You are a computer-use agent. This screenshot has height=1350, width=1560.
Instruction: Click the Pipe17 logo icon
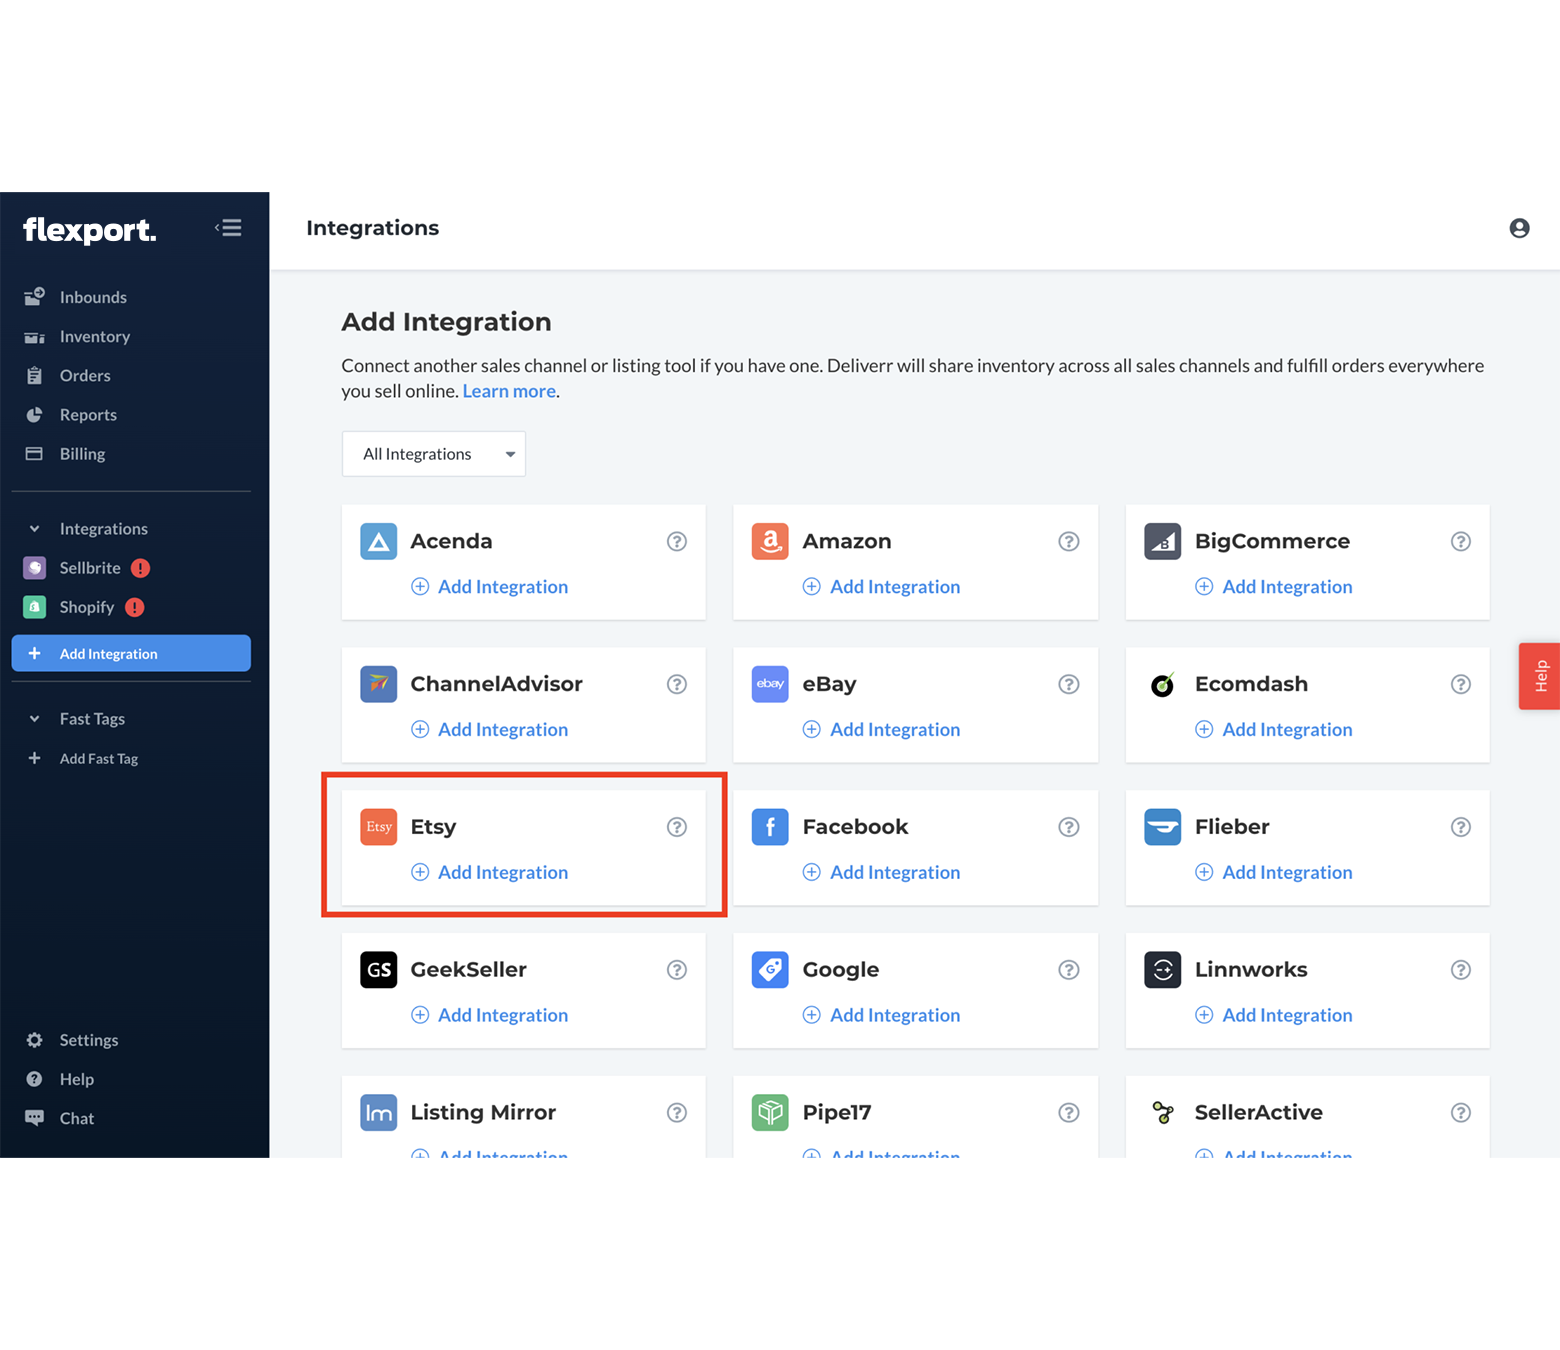pos(770,1113)
